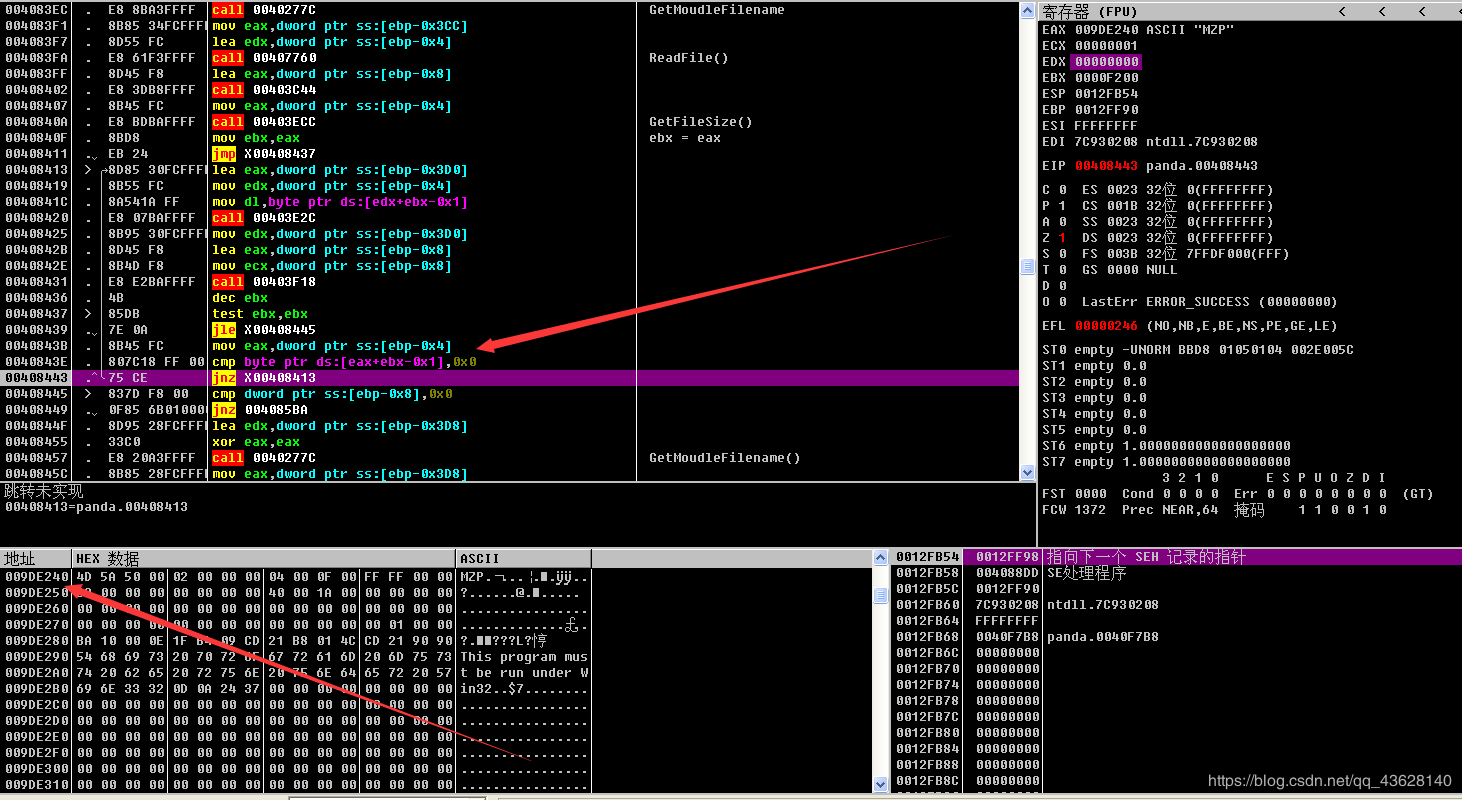Click the SE处理程序 stack comment
The width and height of the screenshot is (1462, 800).
pos(1087,574)
